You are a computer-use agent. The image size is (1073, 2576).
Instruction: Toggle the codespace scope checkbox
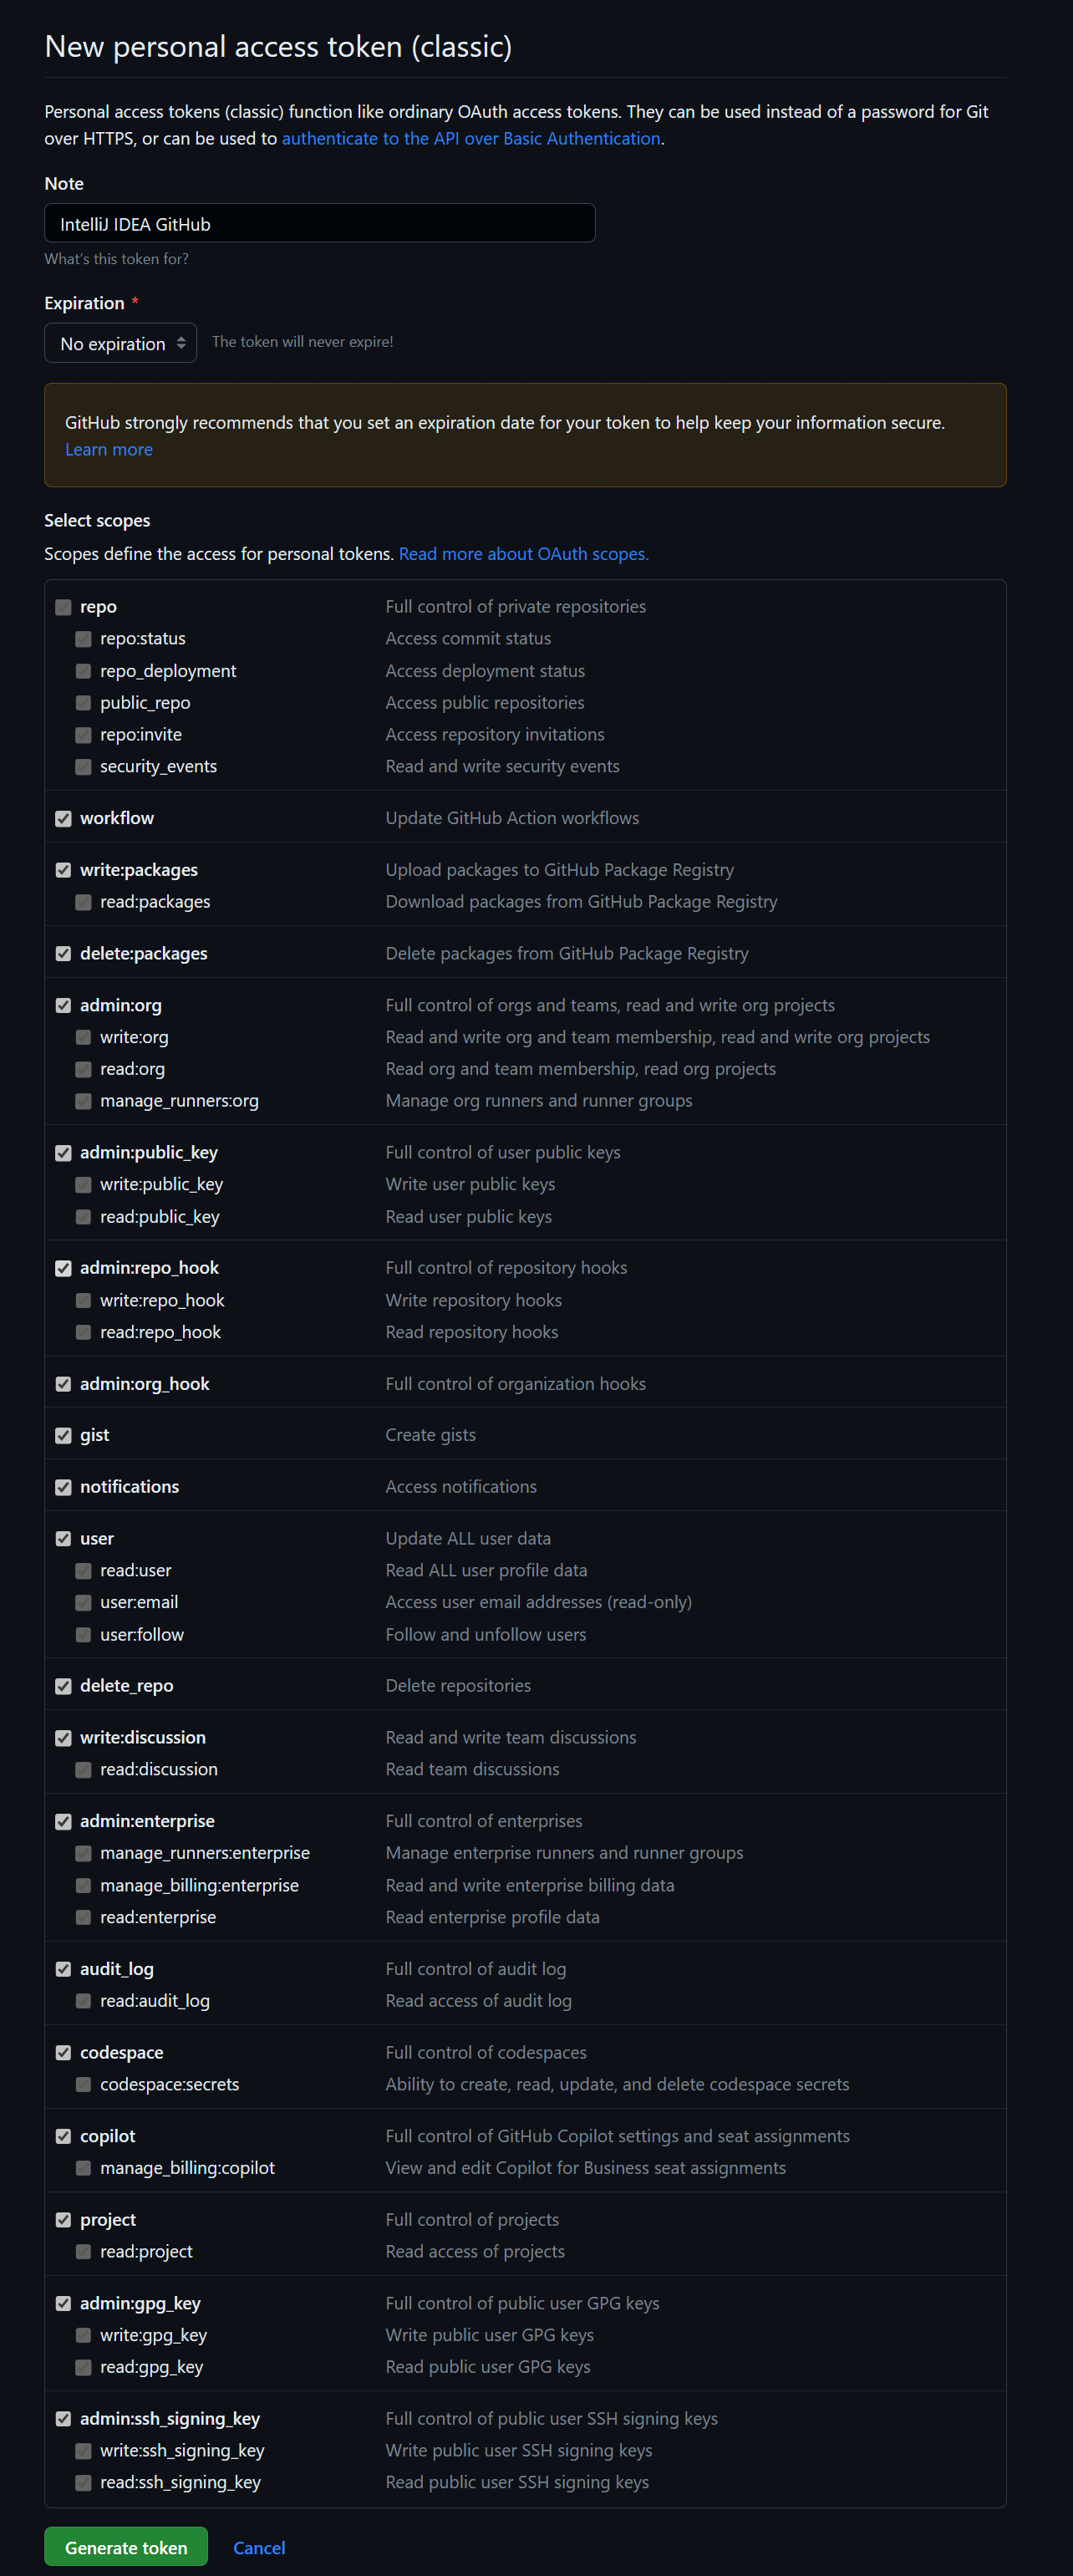point(63,2053)
